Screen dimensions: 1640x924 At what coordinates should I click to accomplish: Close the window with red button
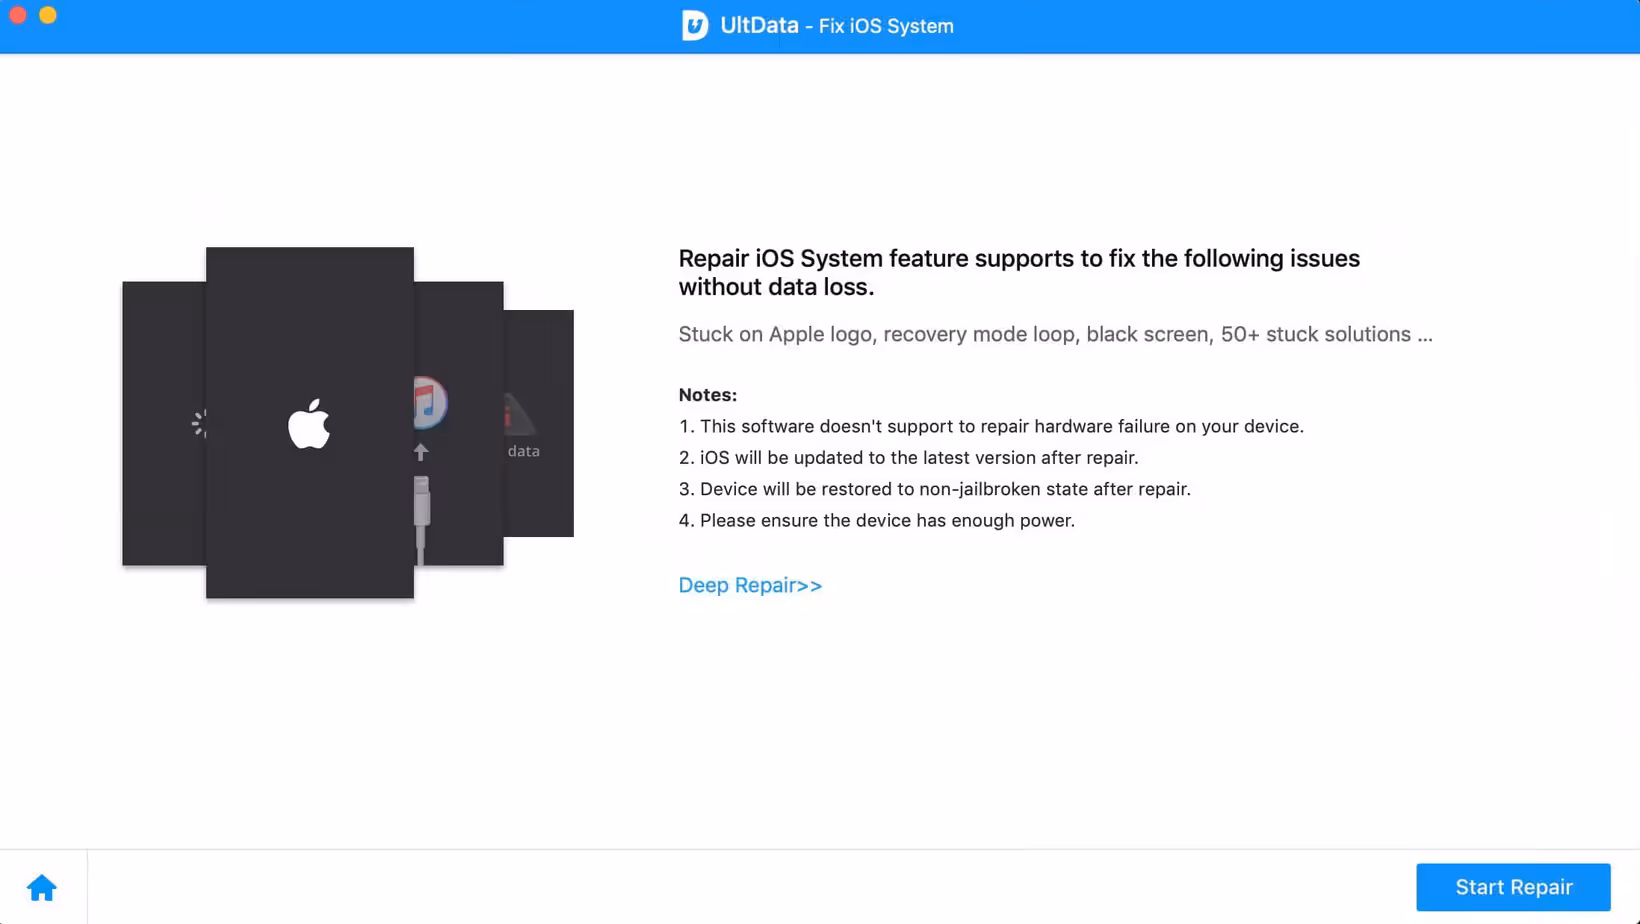(x=18, y=15)
